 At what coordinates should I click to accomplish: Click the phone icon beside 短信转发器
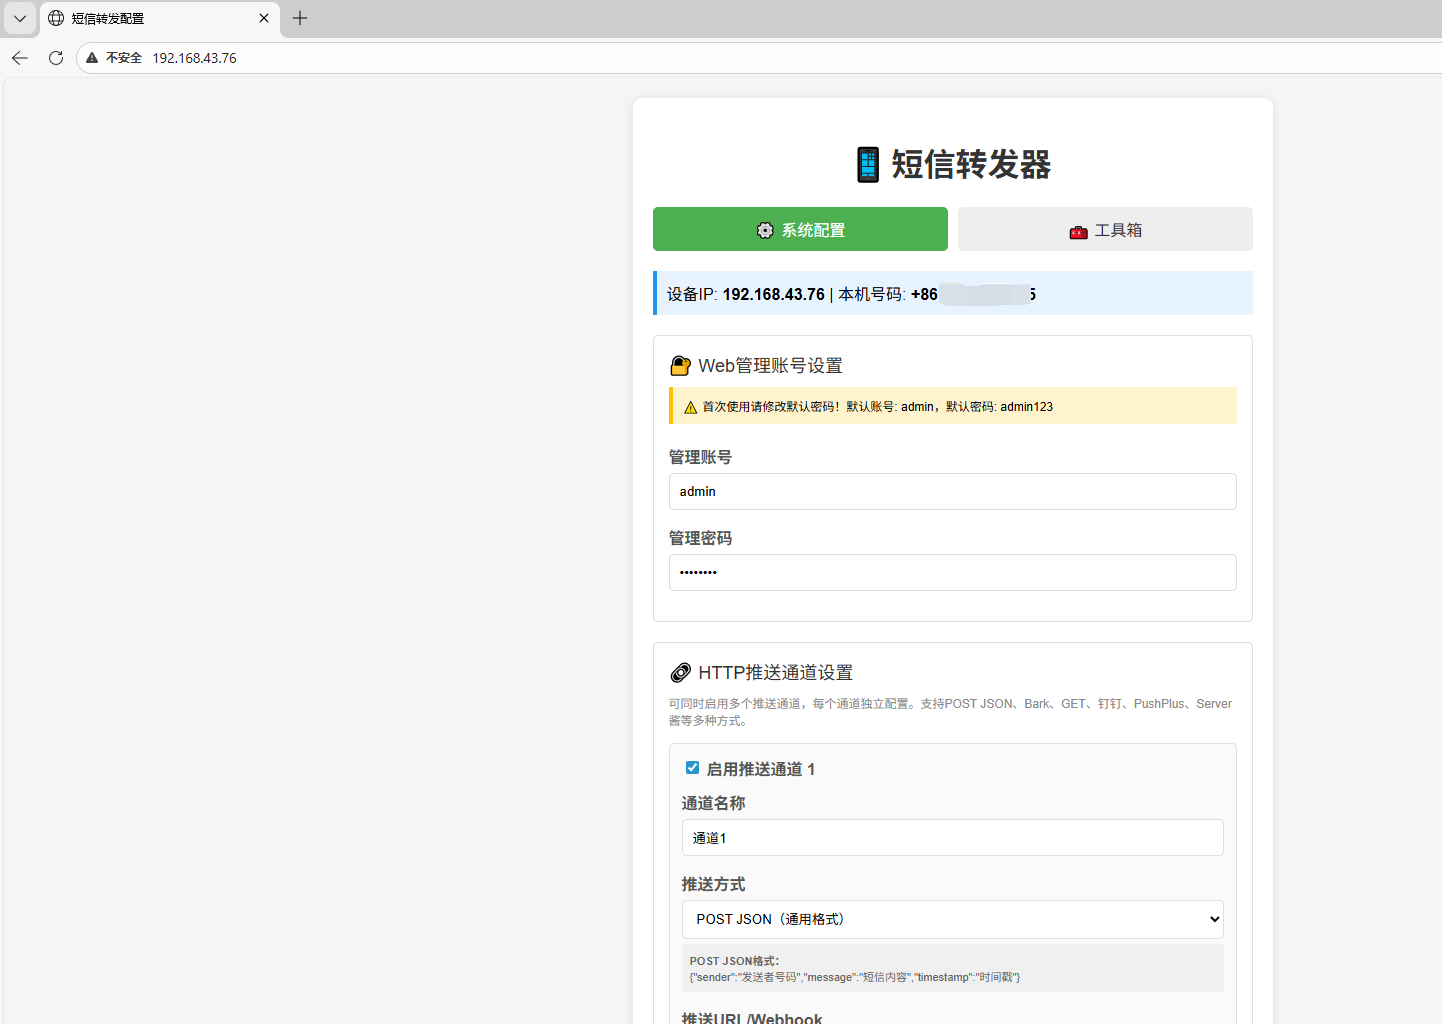pos(868,165)
